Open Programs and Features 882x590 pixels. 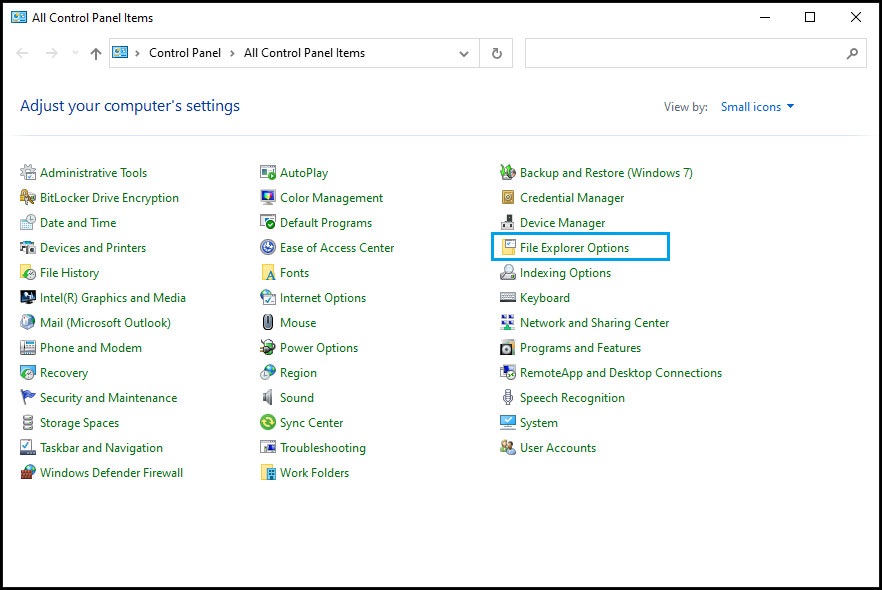click(580, 348)
